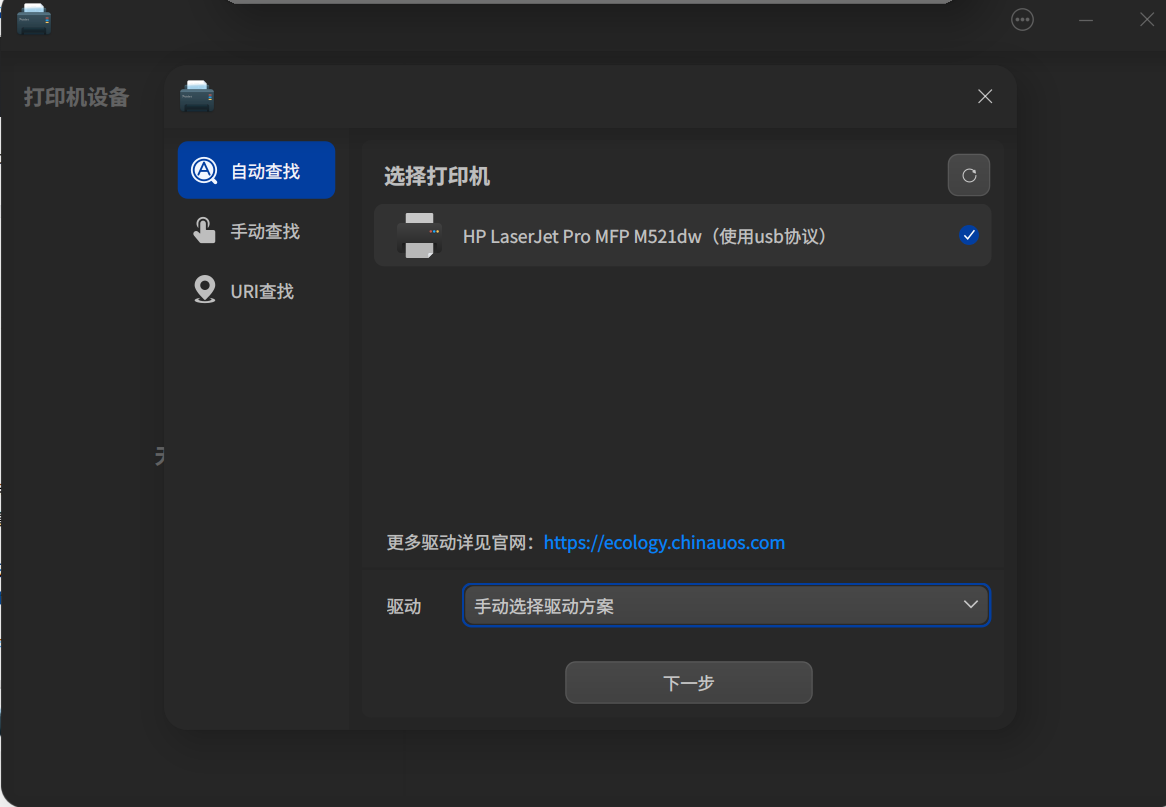Click the refresh icon to rescan printers
The height and width of the screenshot is (807, 1166).
tap(968, 174)
